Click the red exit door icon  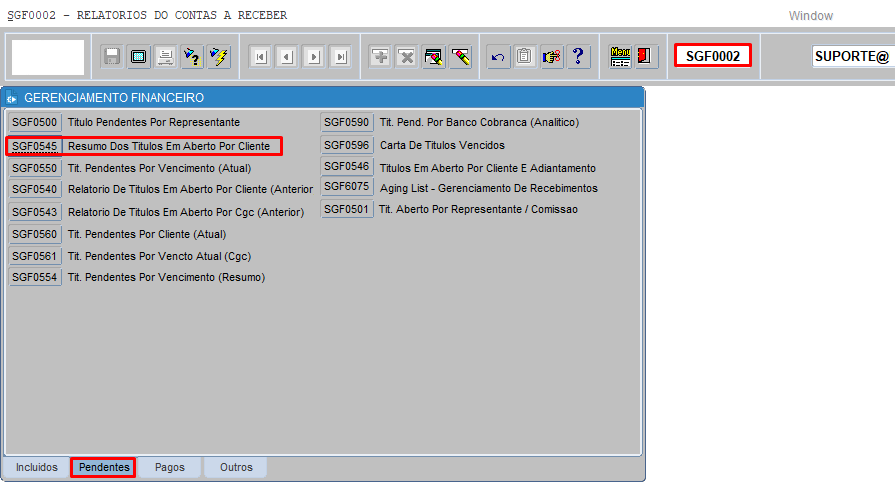(x=645, y=57)
